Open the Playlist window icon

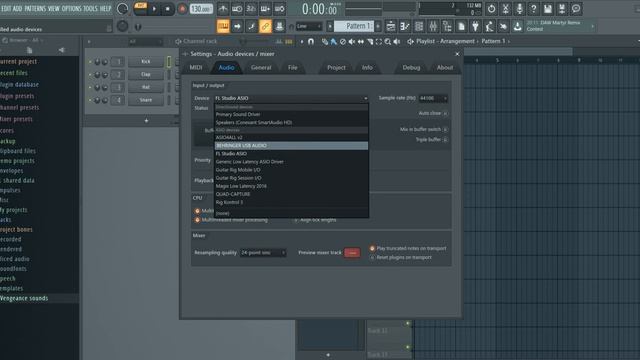pos(391,27)
